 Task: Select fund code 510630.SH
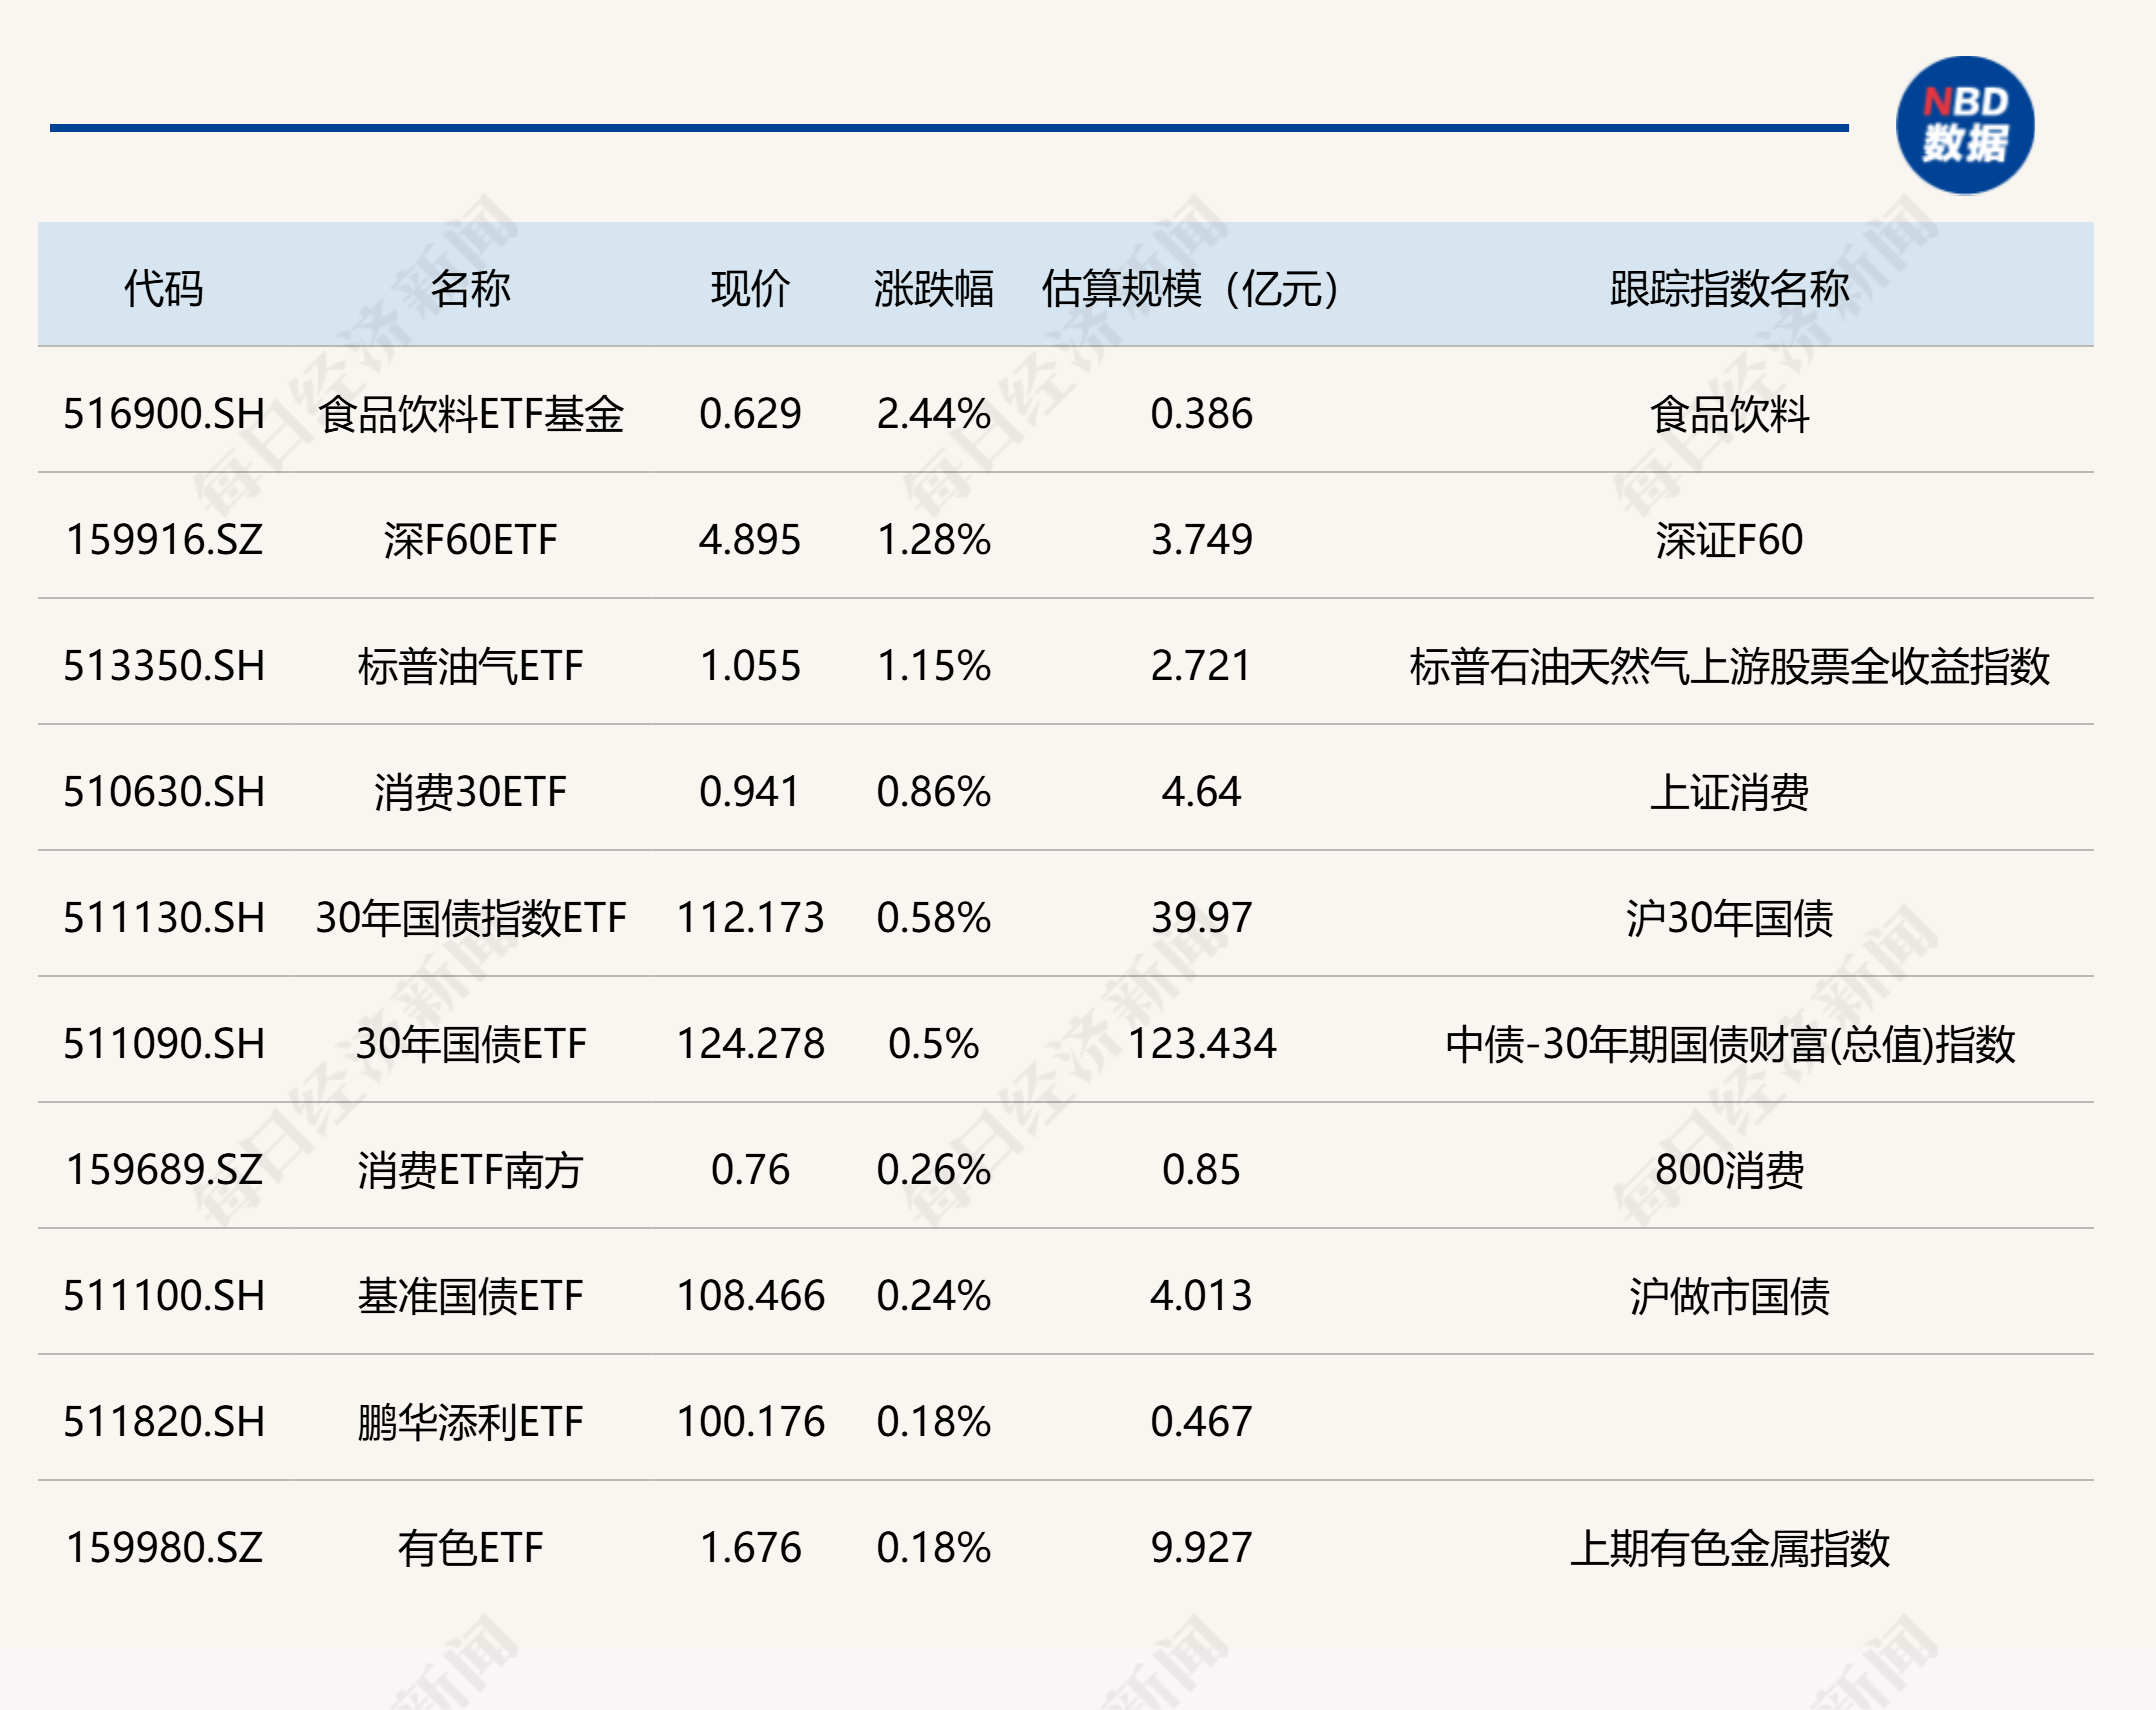click(164, 792)
